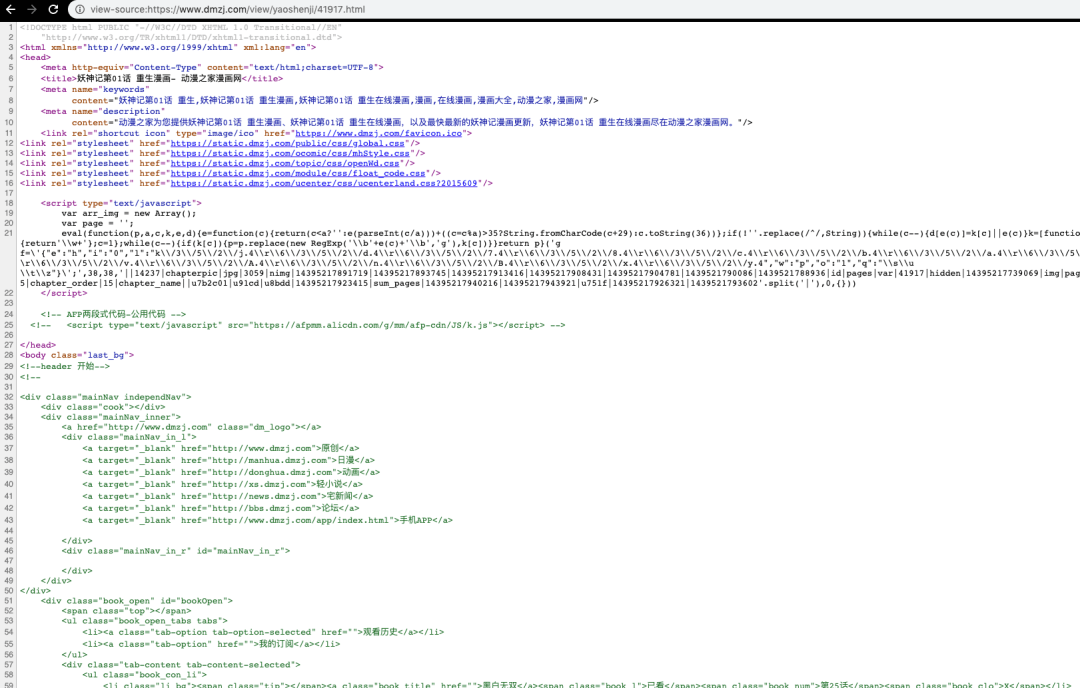Open the float_code.css stylesheet link
Screen dimensions: 1080x688
coord(298,173)
